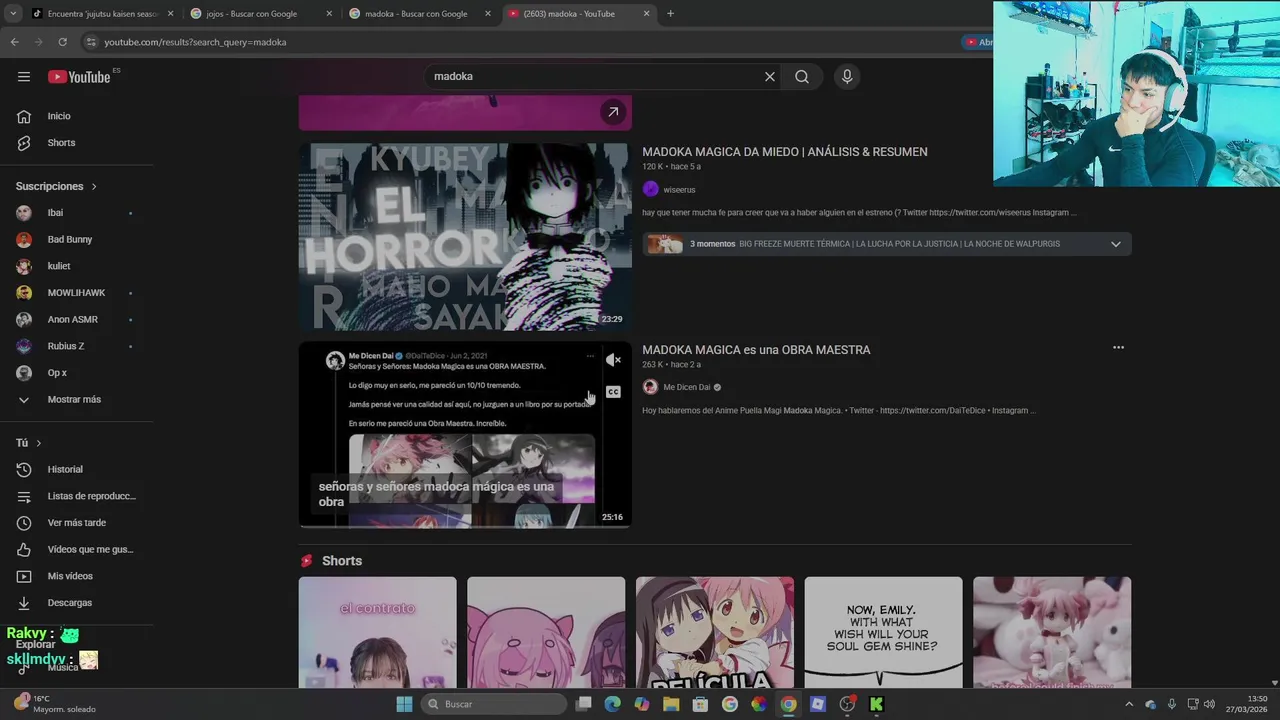The image size is (1280, 720).
Task: Expand the Tú section
Action: tap(29, 443)
